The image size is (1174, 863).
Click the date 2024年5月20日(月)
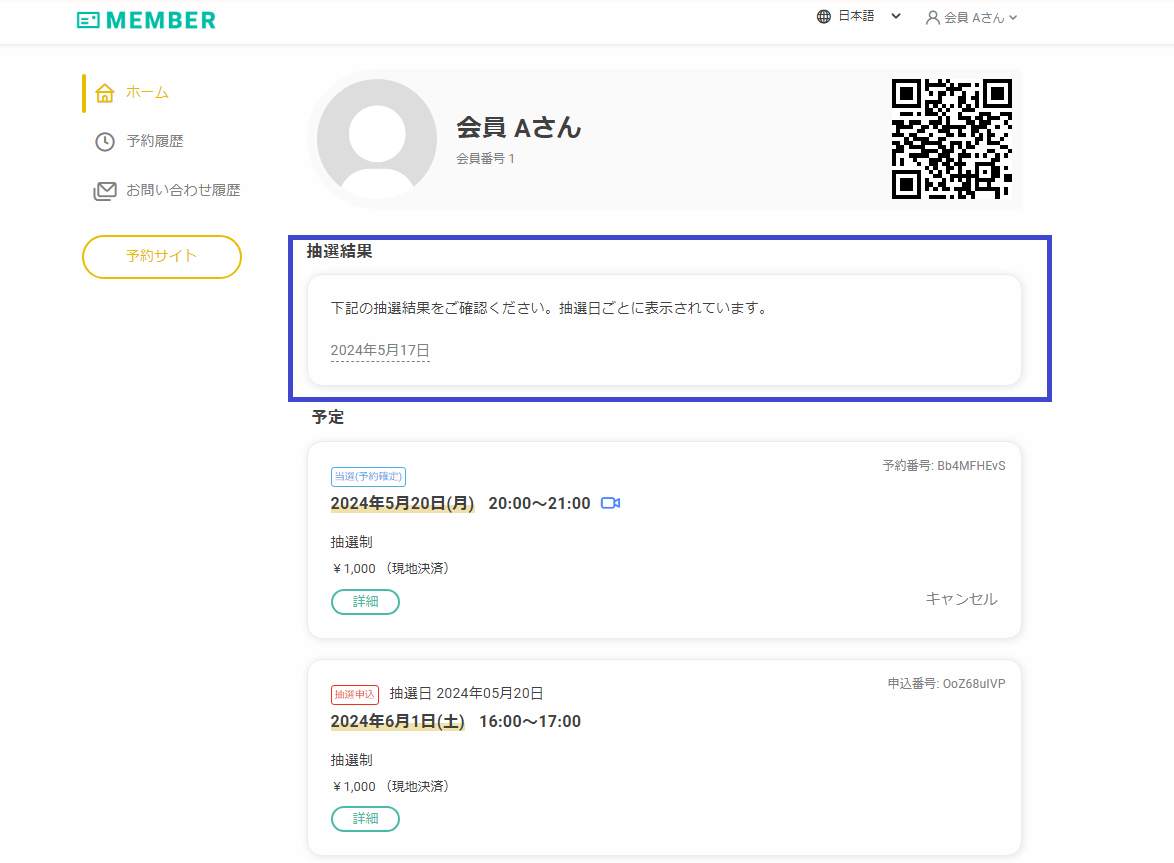(403, 504)
